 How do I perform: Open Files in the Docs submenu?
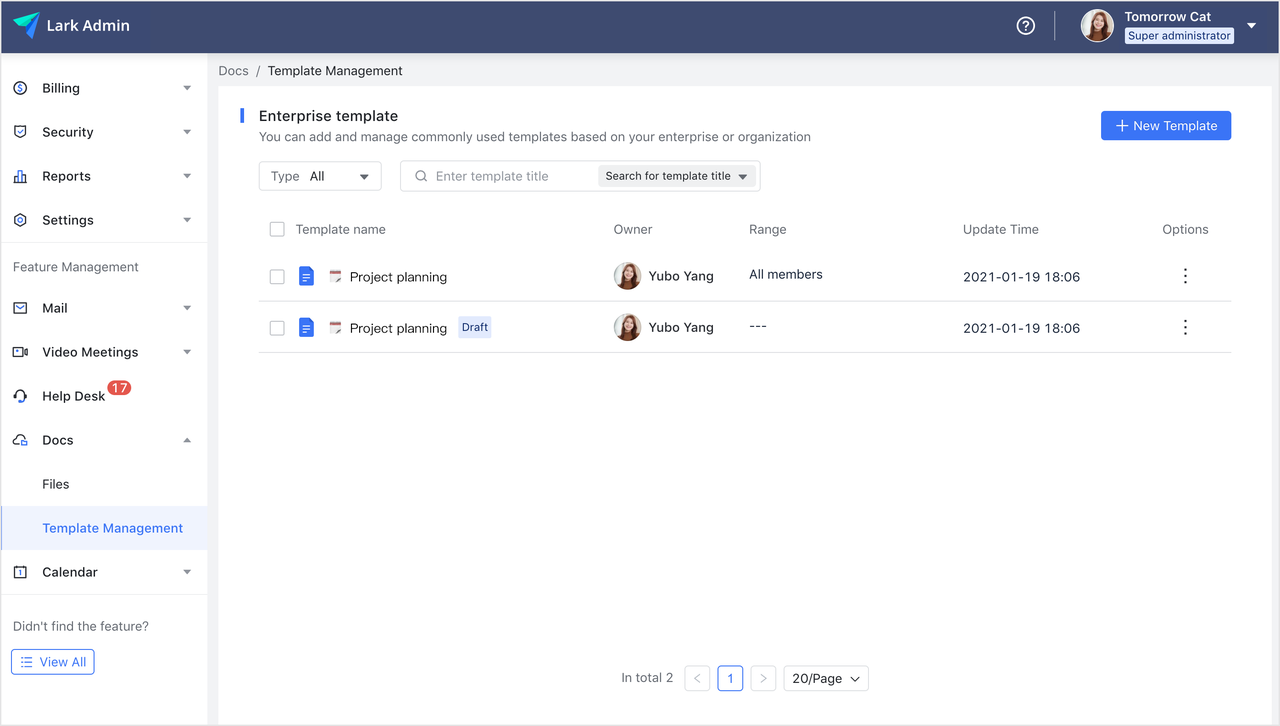point(56,484)
